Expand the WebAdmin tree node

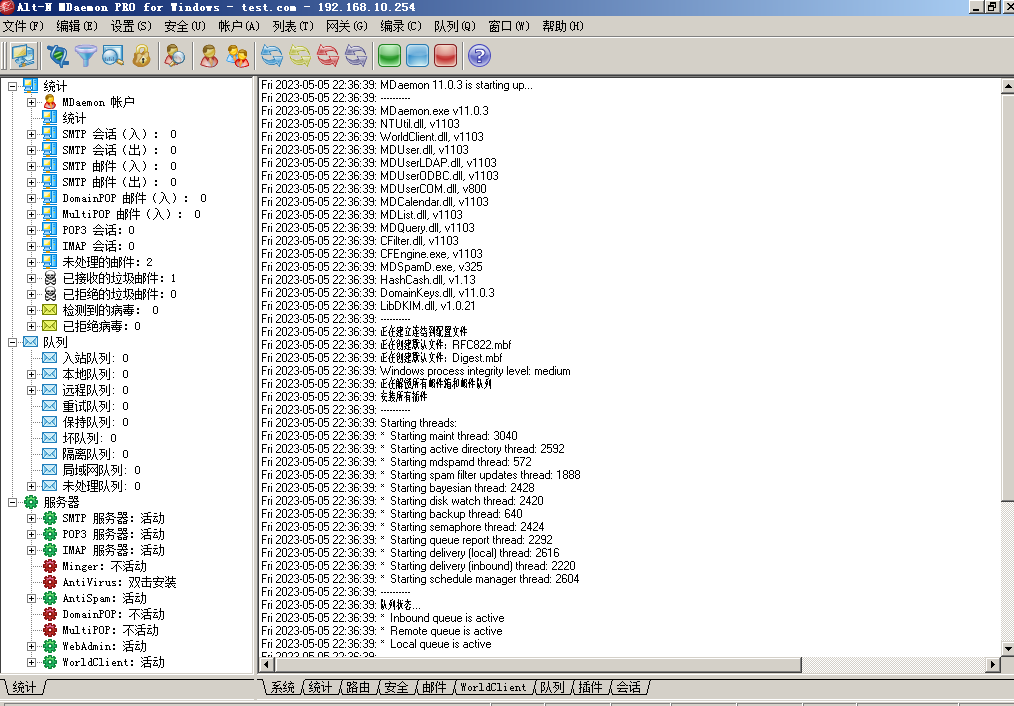tap(31, 646)
